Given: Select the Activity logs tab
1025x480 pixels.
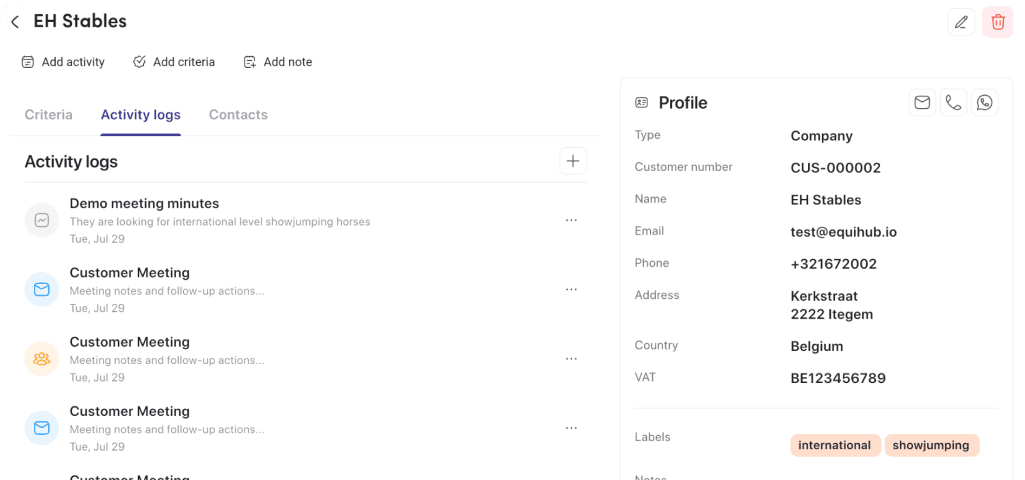Looking at the screenshot, I should [141, 115].
